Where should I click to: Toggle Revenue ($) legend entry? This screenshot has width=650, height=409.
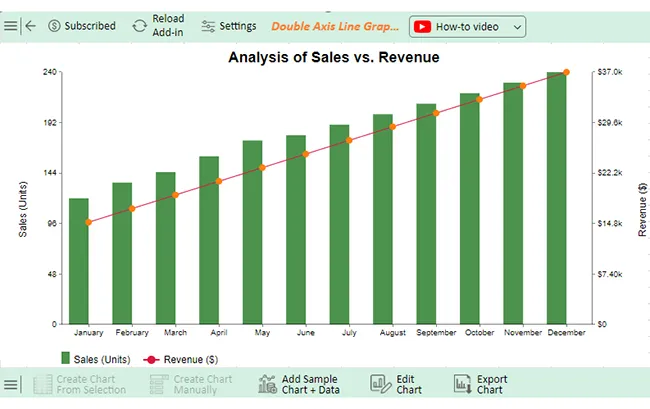click(181, 359)
